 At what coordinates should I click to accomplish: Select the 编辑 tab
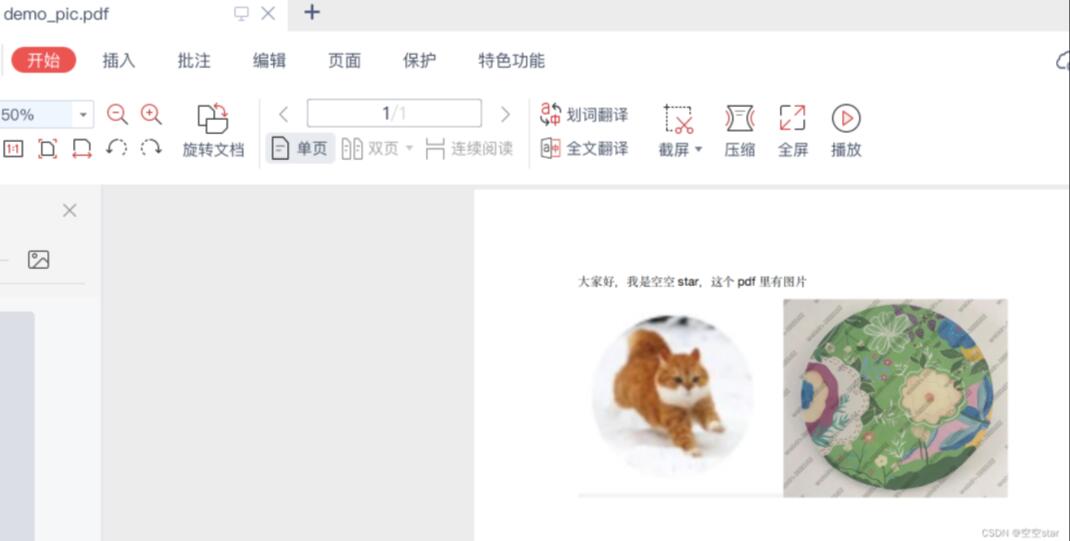269,61
